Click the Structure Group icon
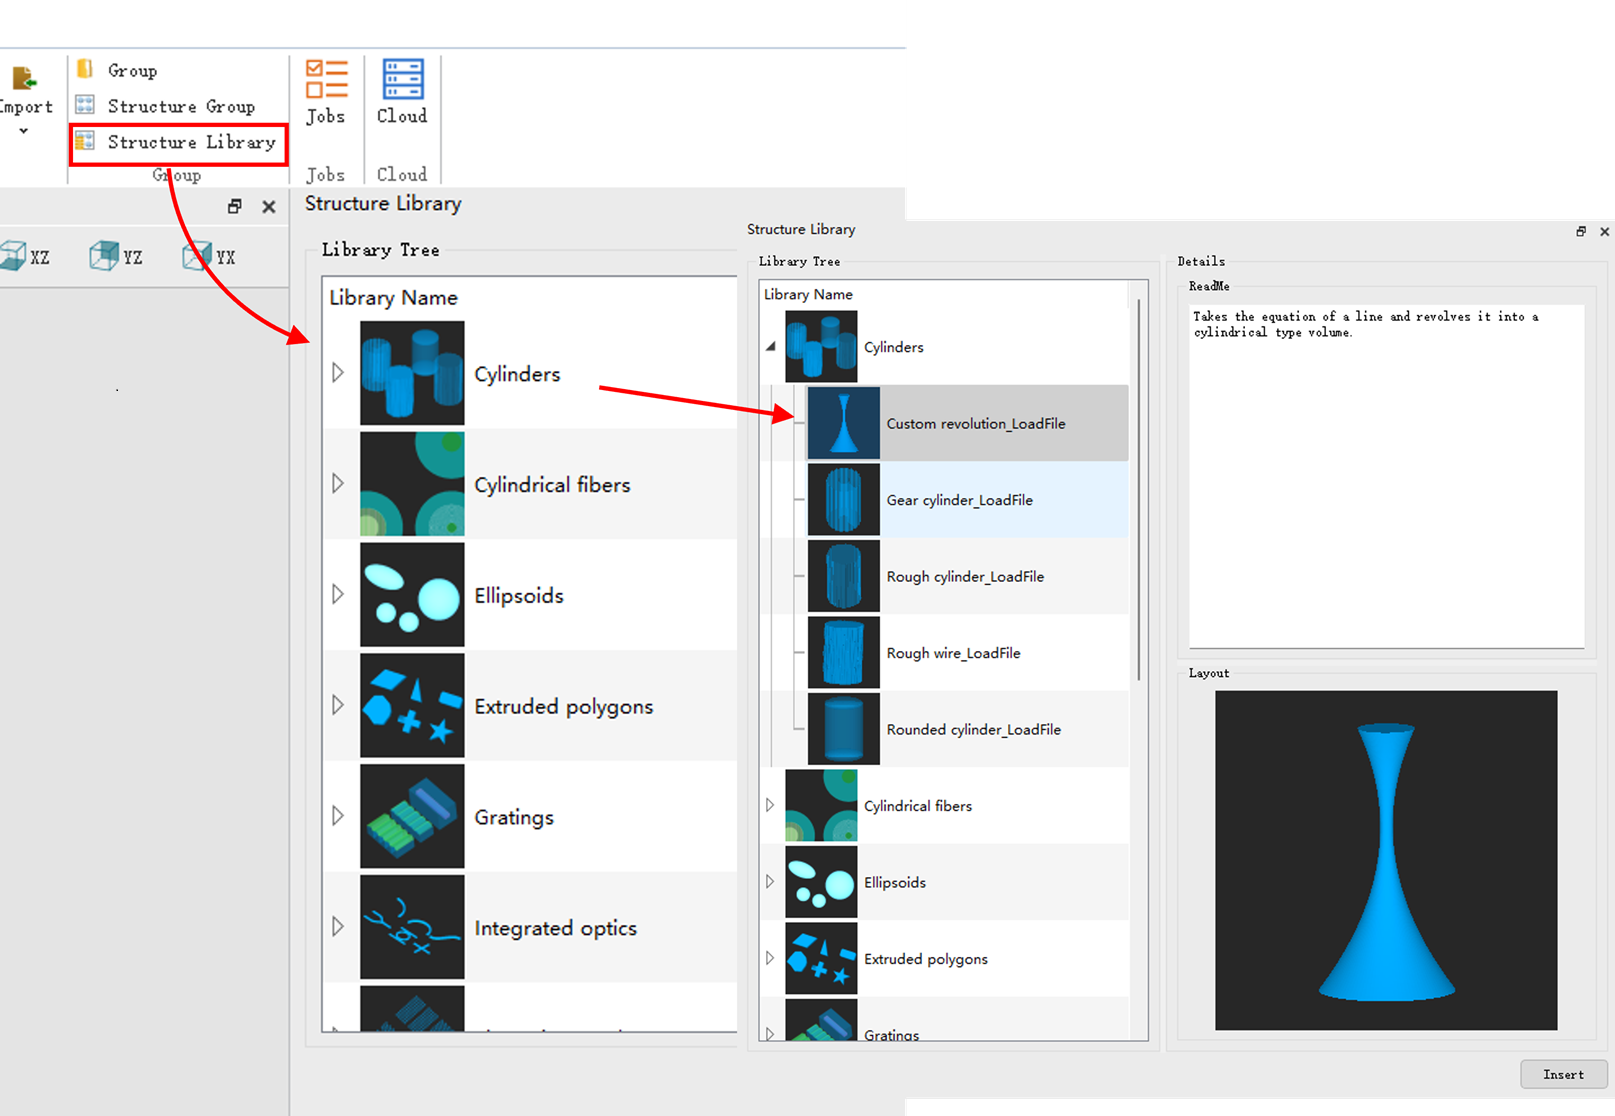1615x1116 pixels. click(86, 105)
